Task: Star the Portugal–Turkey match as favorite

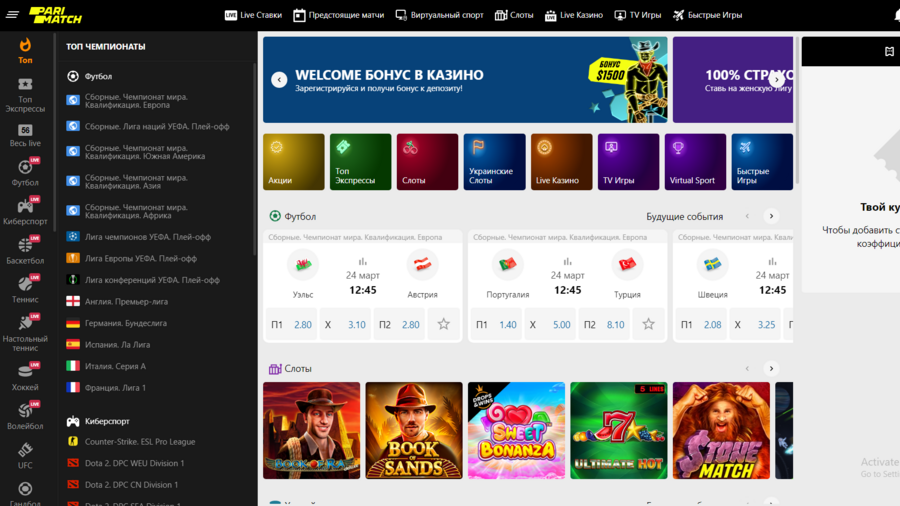Action: tap(648, 324)
